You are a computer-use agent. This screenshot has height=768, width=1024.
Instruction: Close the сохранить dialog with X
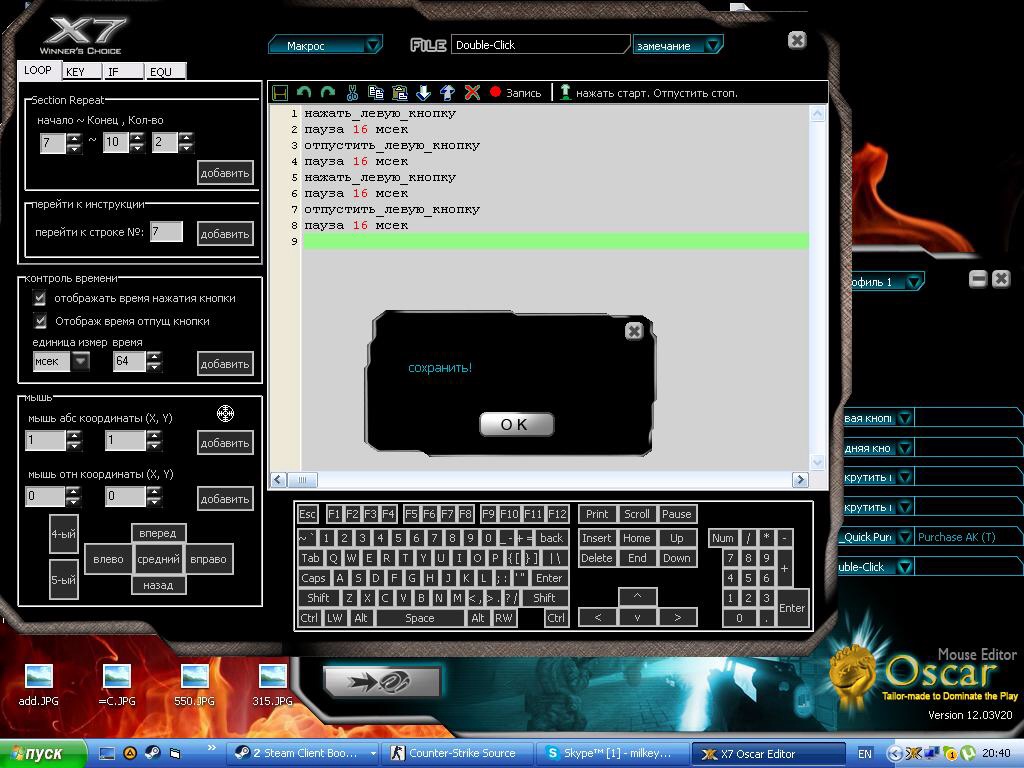pyautogui.click(x=633, y=331)
